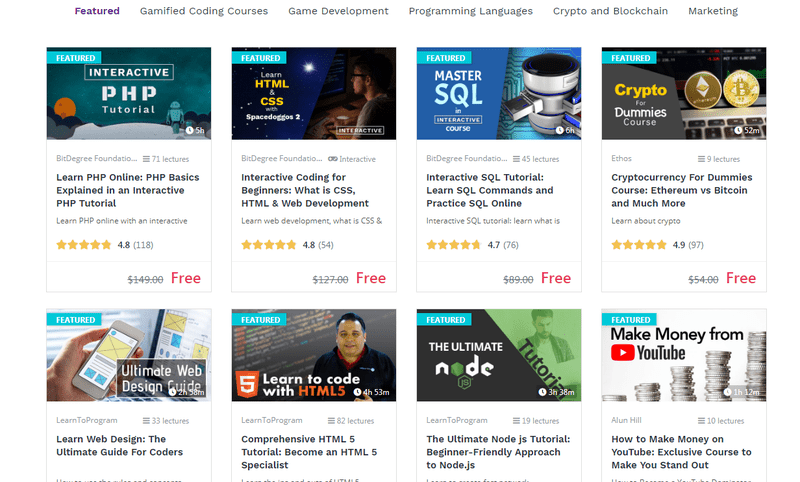Click the crossed-out $54.00 price

tap(703, 280)
